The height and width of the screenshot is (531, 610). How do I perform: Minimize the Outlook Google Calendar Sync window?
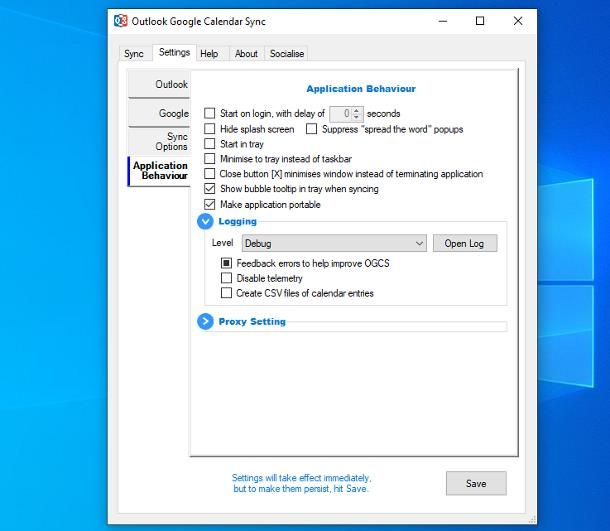click(443, 21)
